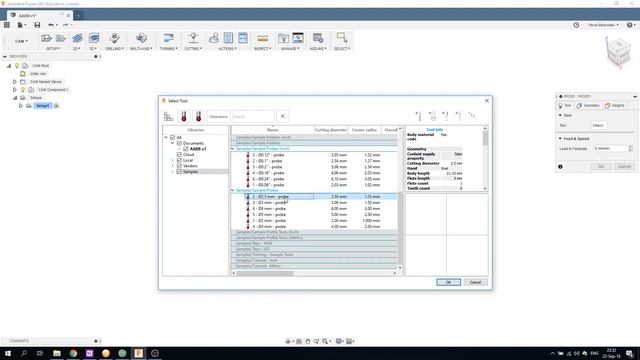Open Chrome from the Windows taskbar

click(x=73, y=353)
